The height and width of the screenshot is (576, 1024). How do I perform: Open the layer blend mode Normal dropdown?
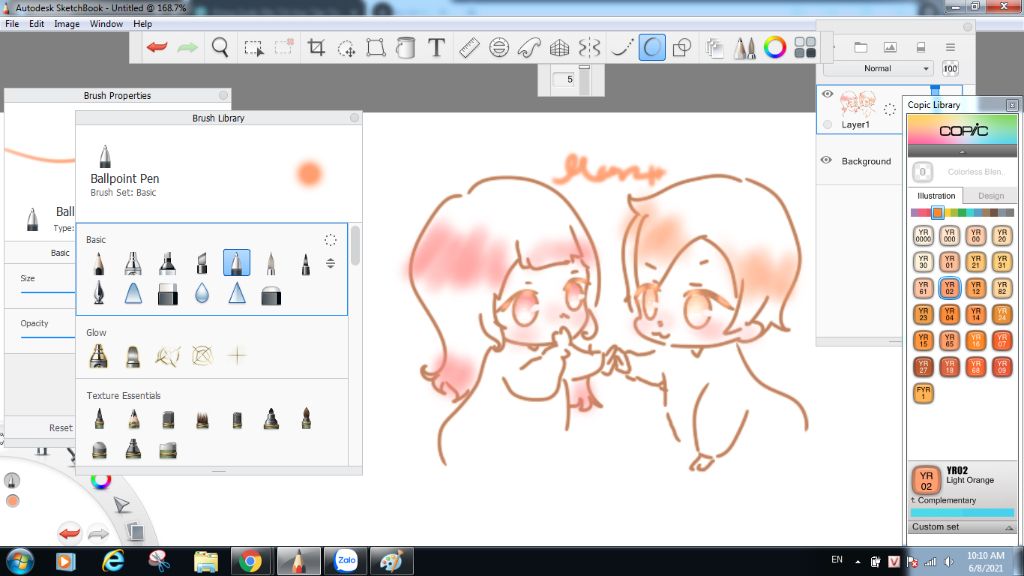tap(878, 68)
